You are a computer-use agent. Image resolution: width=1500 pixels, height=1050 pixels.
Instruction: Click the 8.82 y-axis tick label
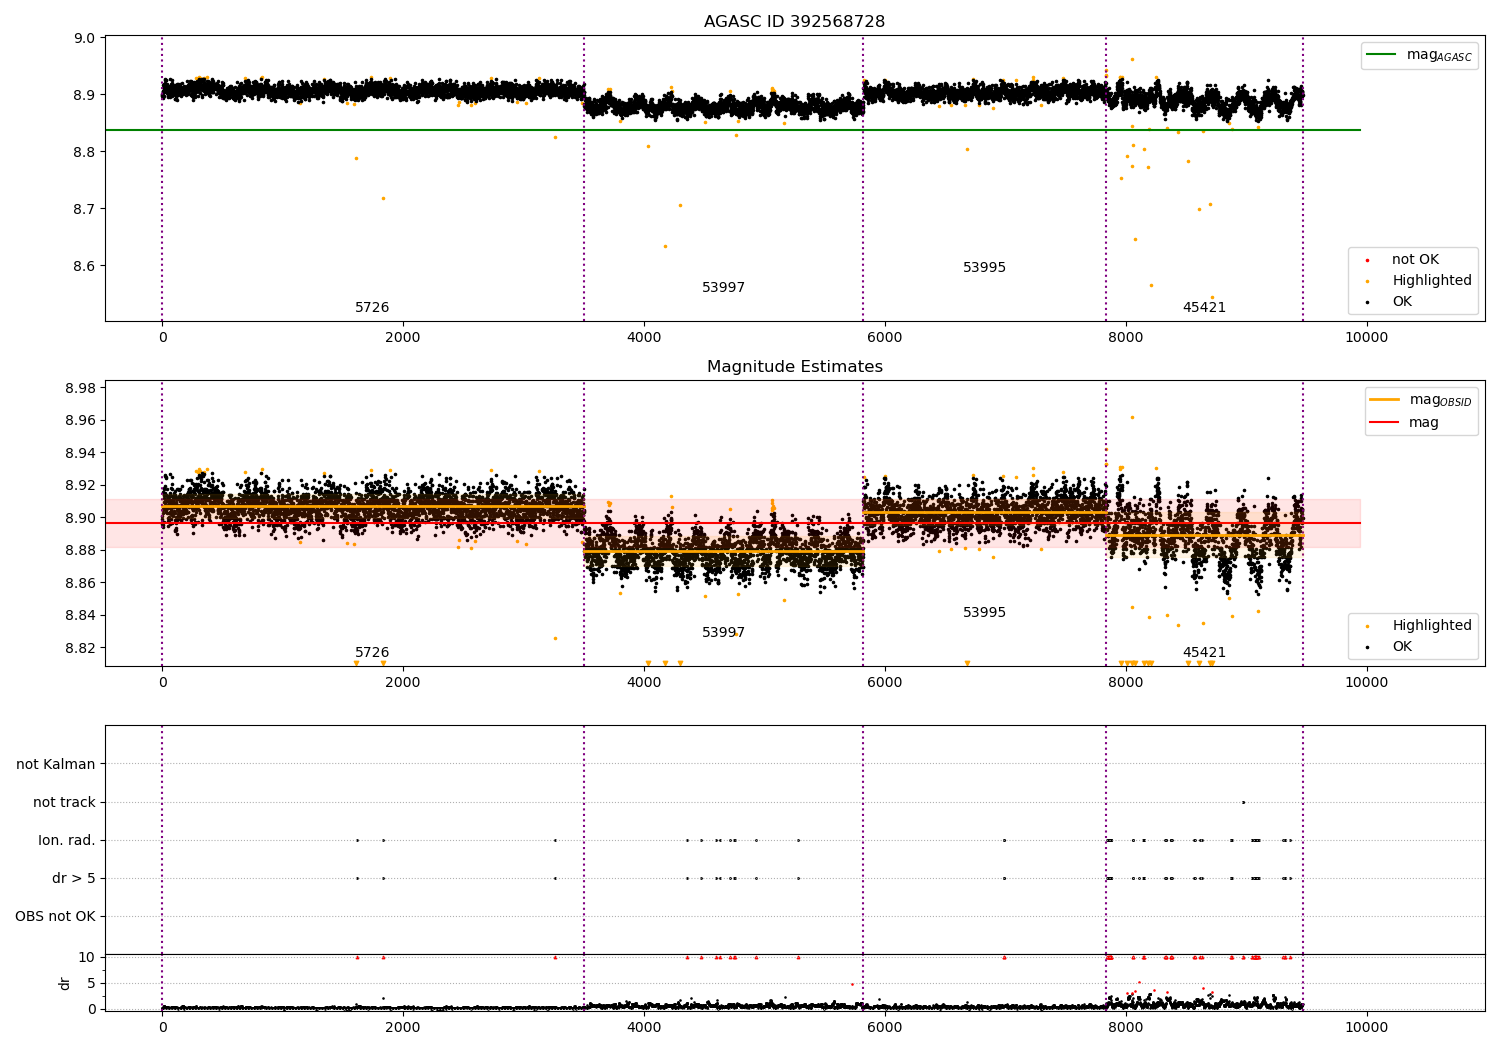coord(81,649)
